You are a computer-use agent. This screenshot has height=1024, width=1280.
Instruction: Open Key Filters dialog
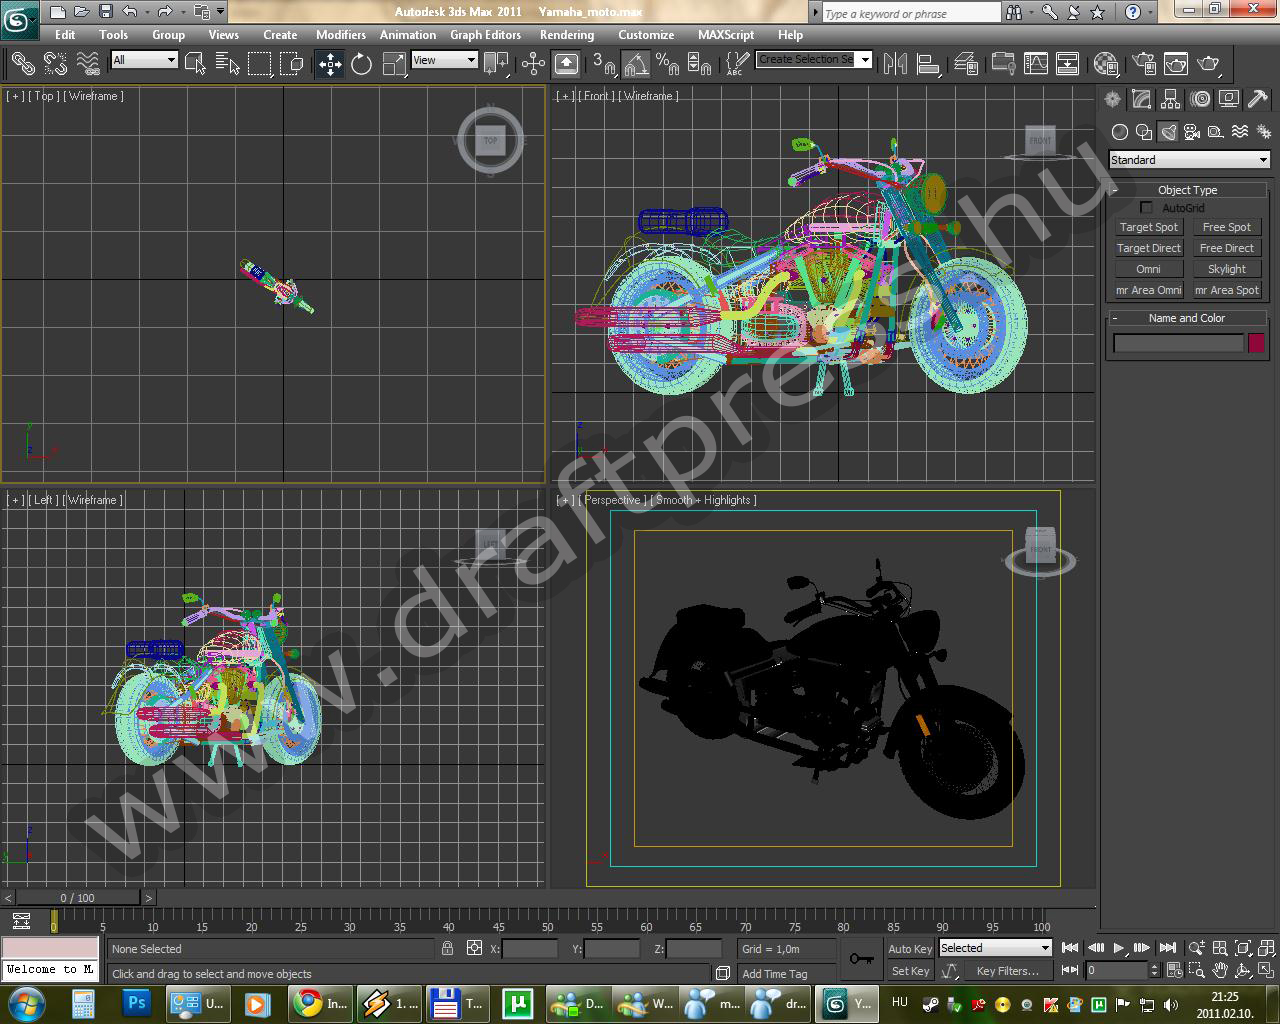(x=1007, y=971)
